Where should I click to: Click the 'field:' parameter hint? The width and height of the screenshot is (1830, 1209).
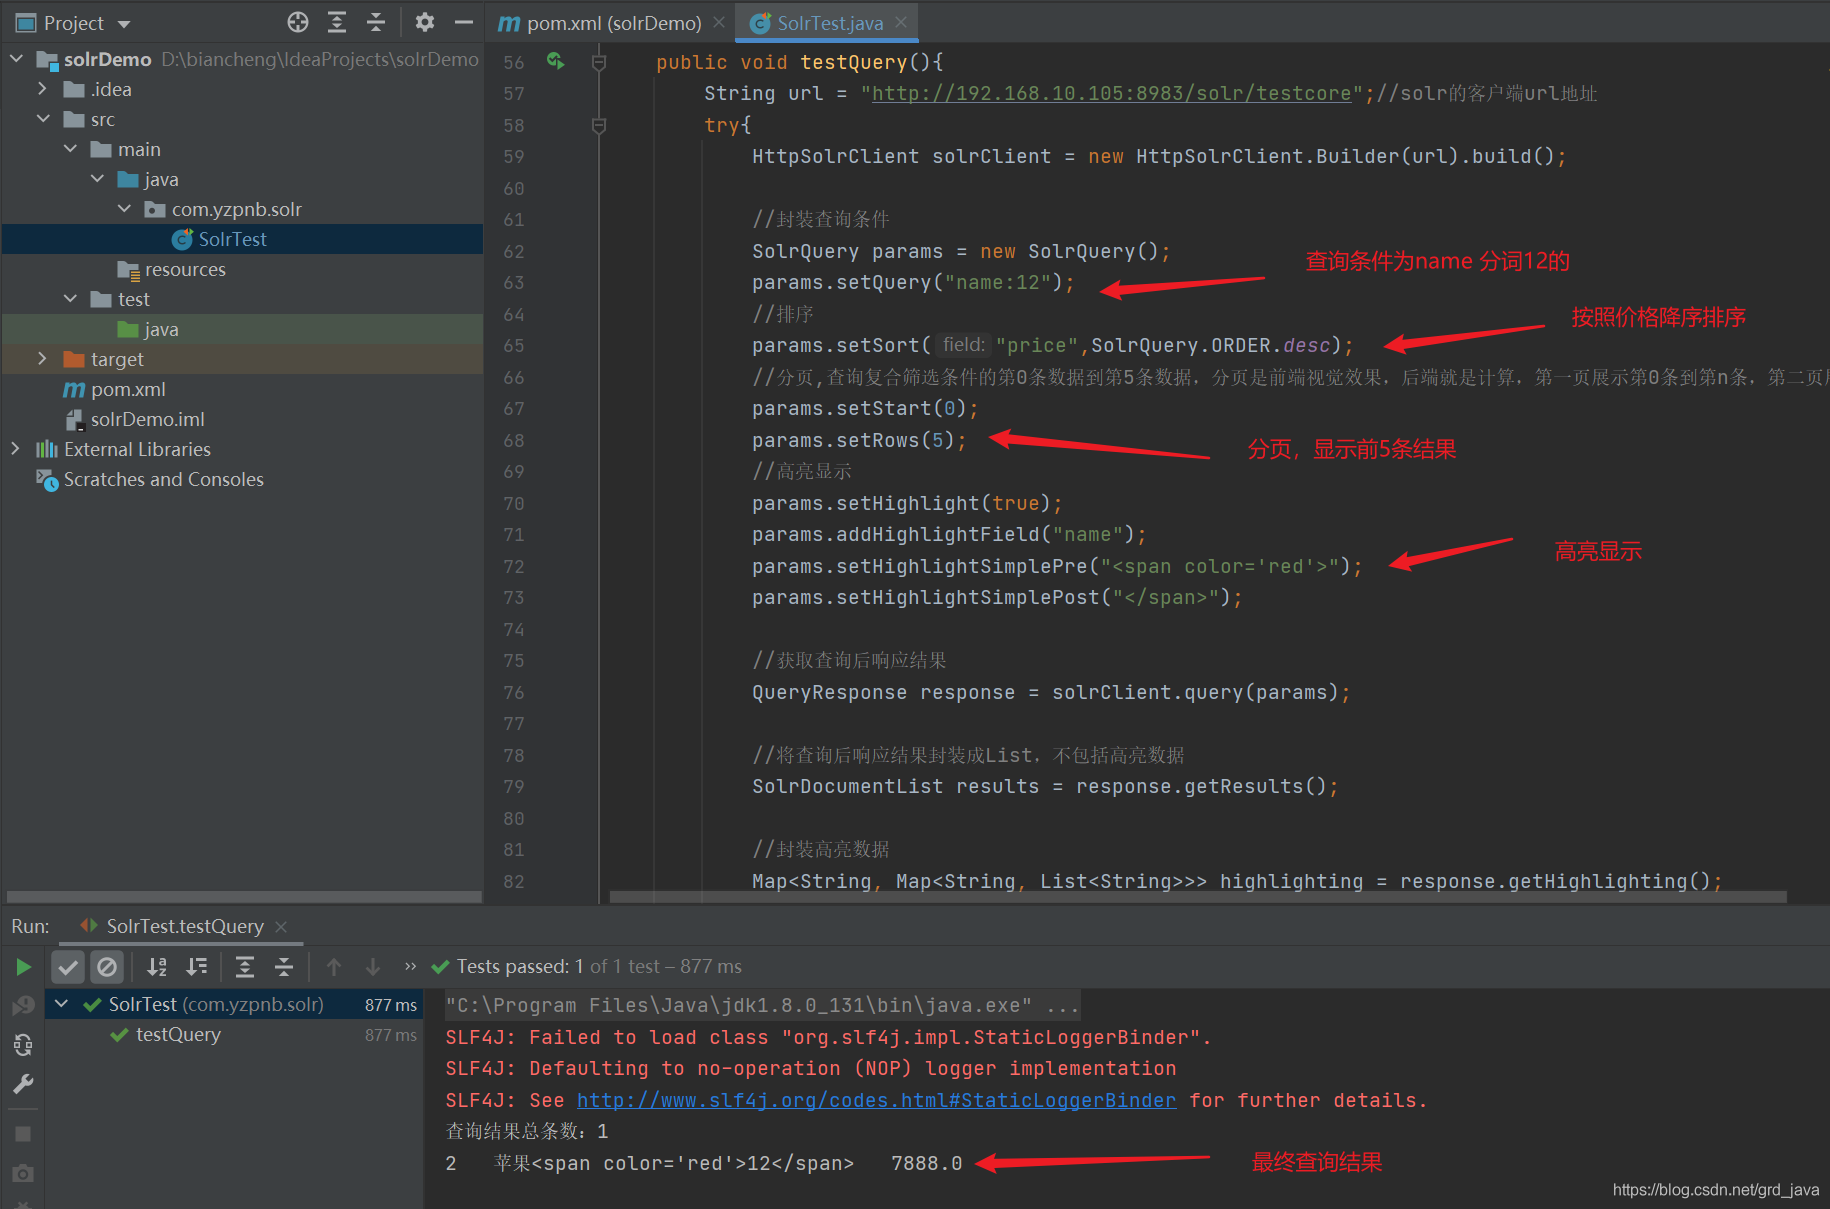pos(964,345)
